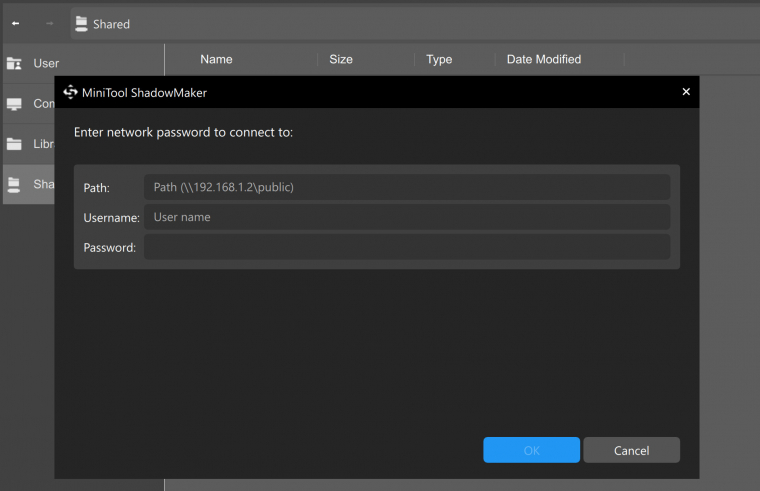
Task: Click the Shared drive icon in path bar
Action: point(81,24)
